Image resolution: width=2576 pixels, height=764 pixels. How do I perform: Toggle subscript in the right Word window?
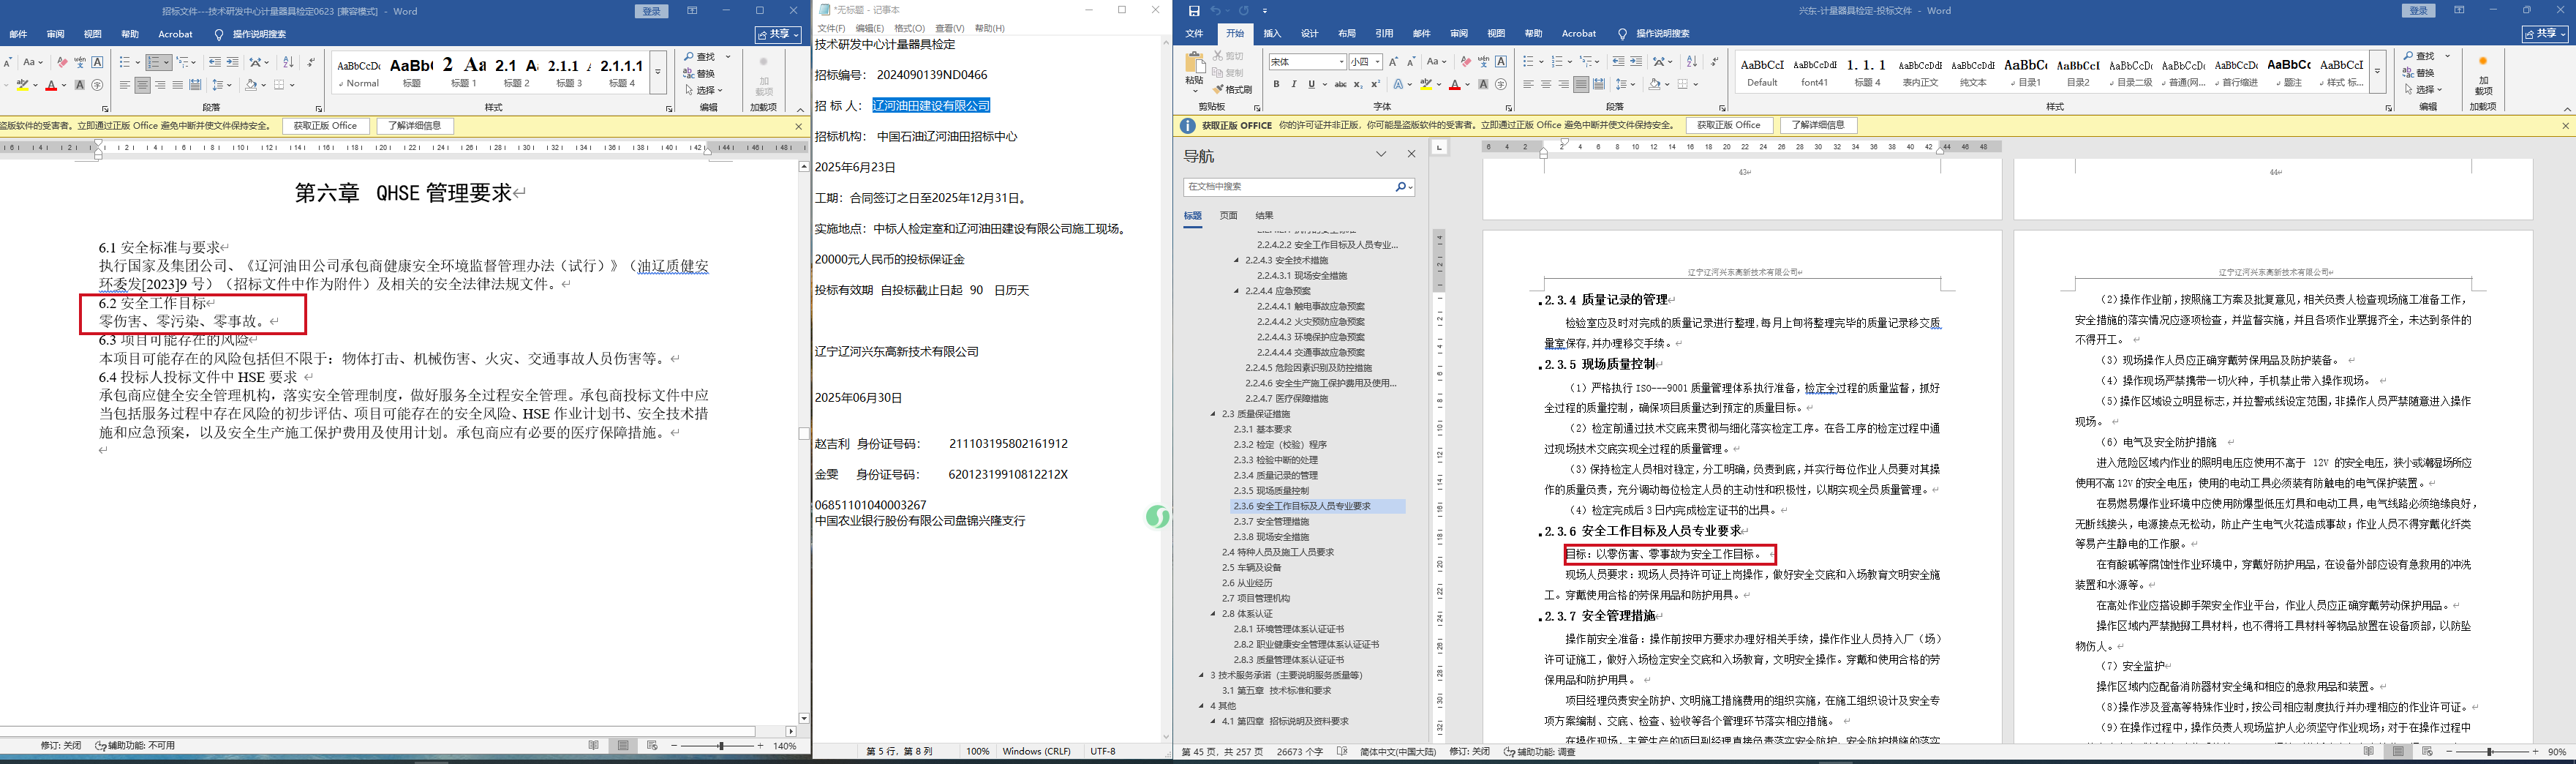pos(1358,85)
